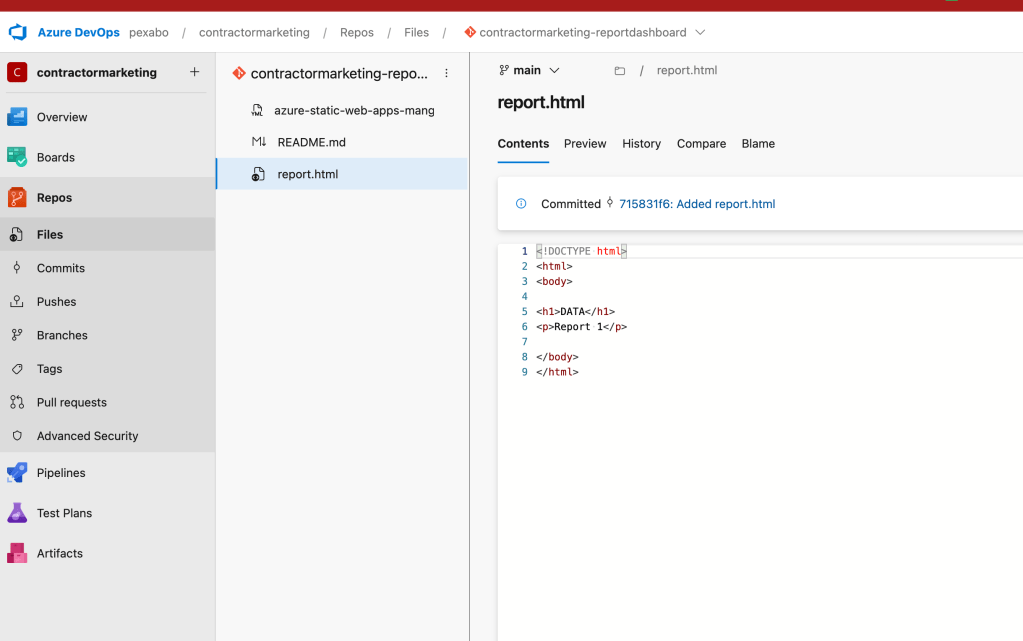Click the Azure DevOps logo icon
This screenshot has height=641, width=1023.
[18, 32]
